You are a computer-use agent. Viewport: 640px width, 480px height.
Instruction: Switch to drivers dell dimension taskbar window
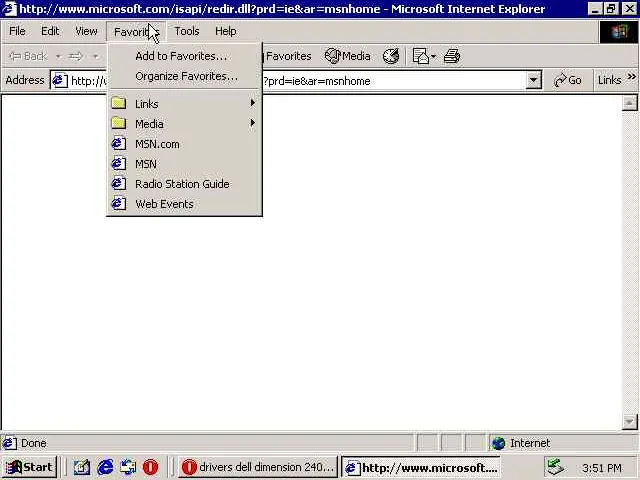coord(258,467)
